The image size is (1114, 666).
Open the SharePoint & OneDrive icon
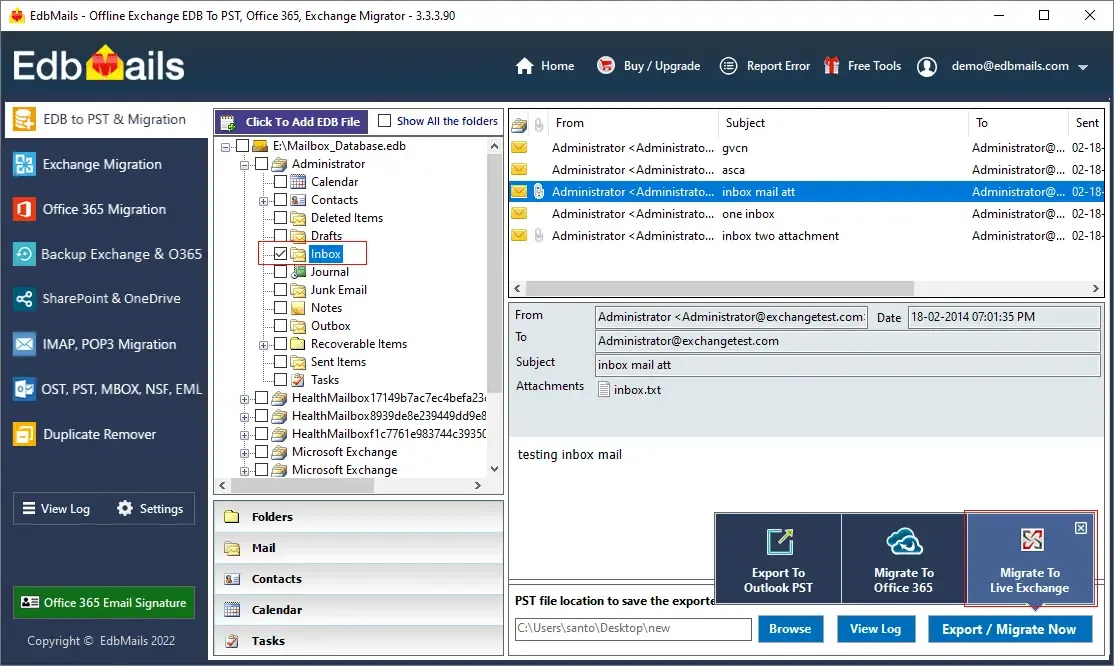[24, 299]
